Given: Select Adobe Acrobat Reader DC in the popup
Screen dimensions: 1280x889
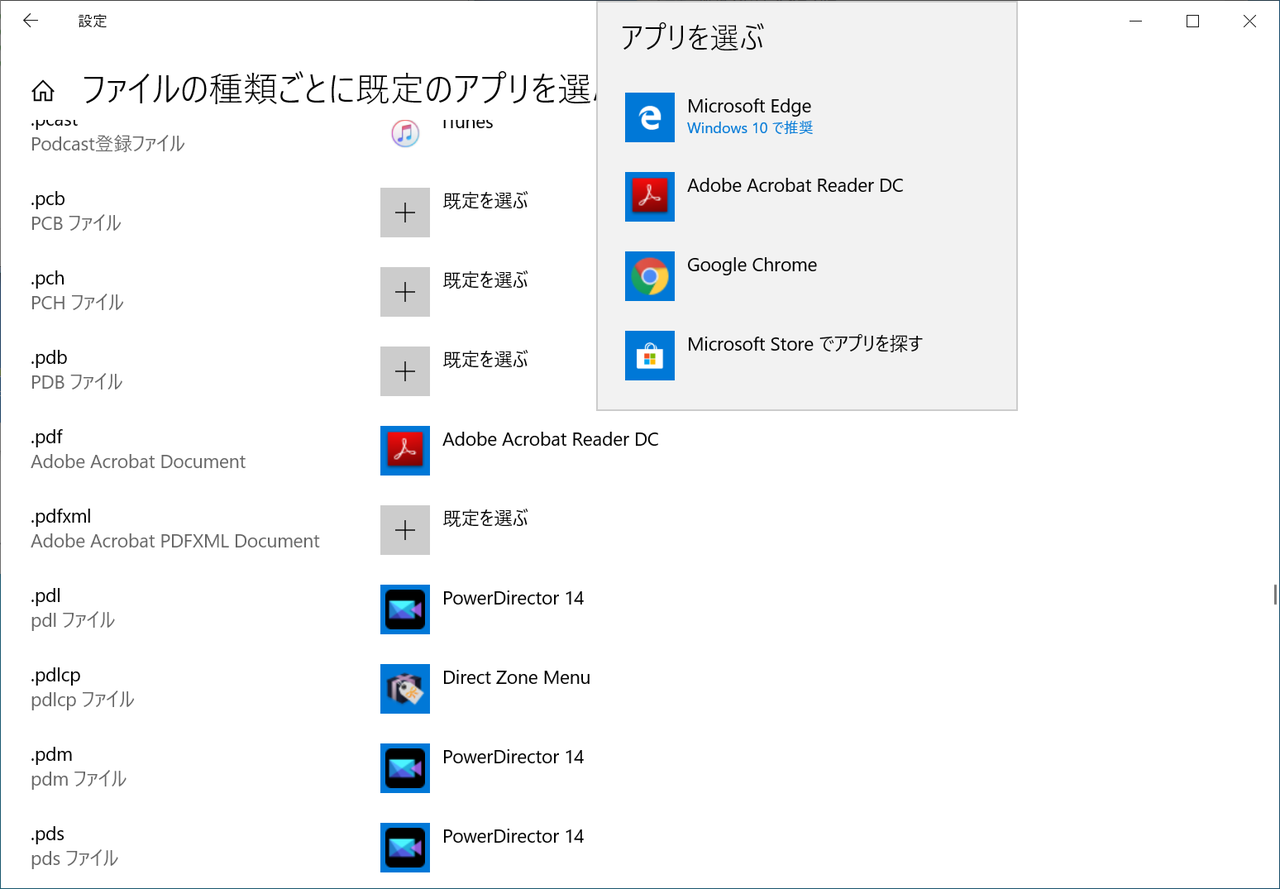Looking at the screenshot, I should [807, 197].
